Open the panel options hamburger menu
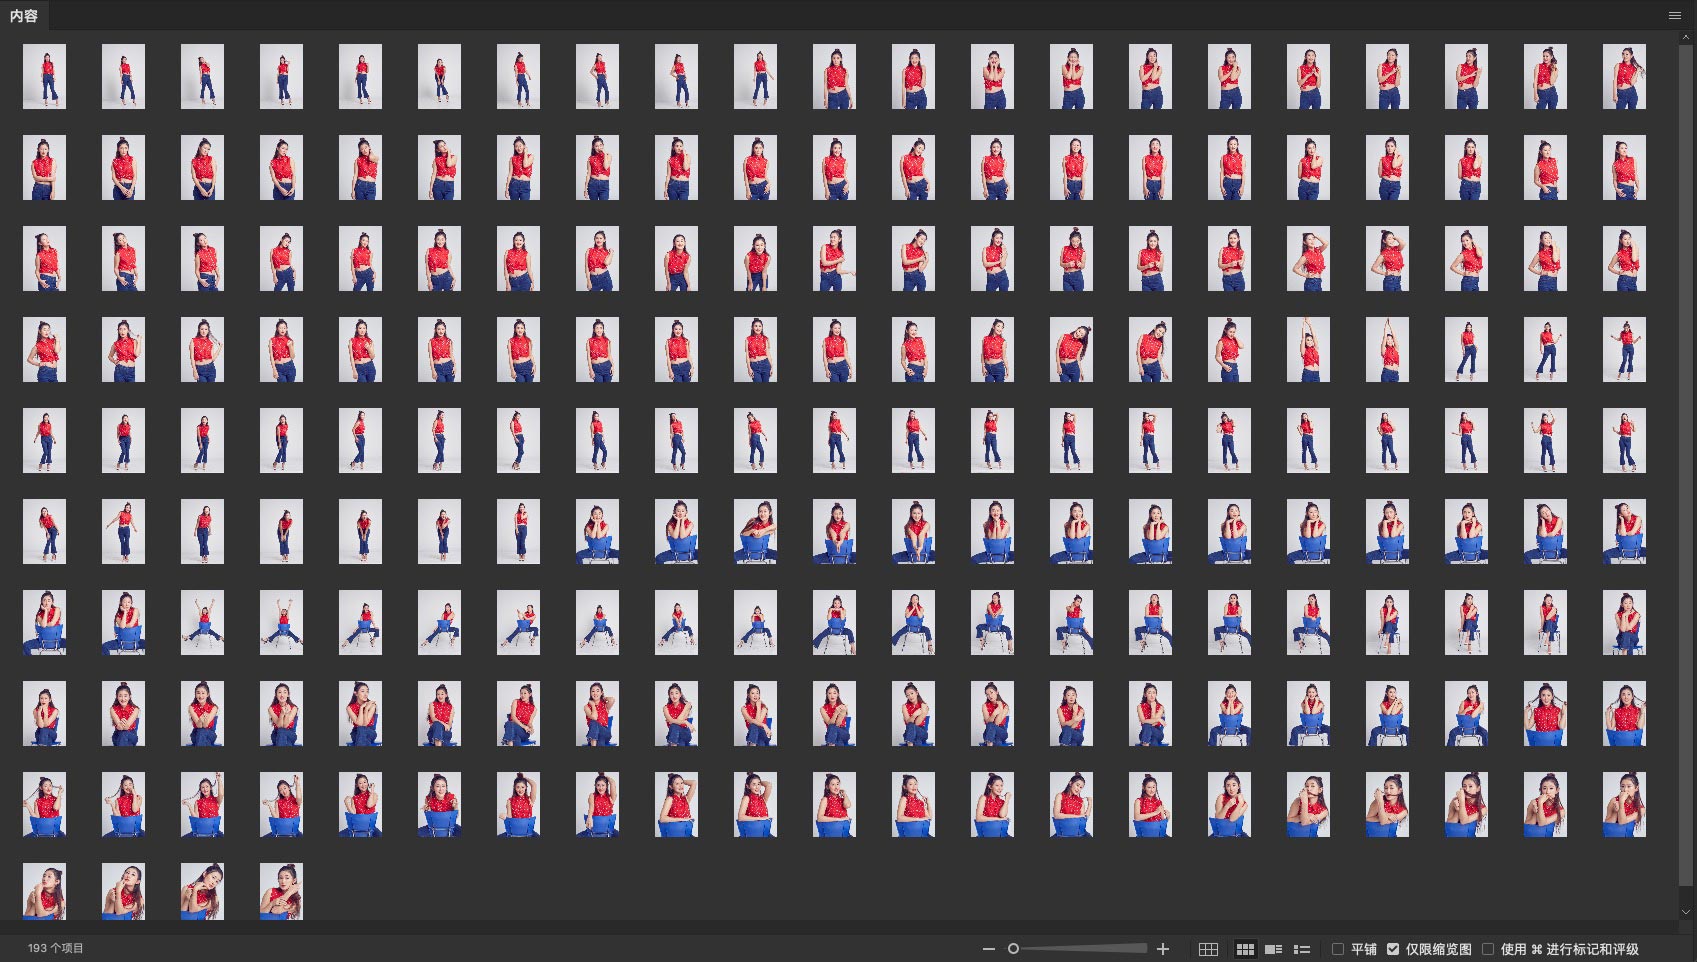 point(1674,15)
